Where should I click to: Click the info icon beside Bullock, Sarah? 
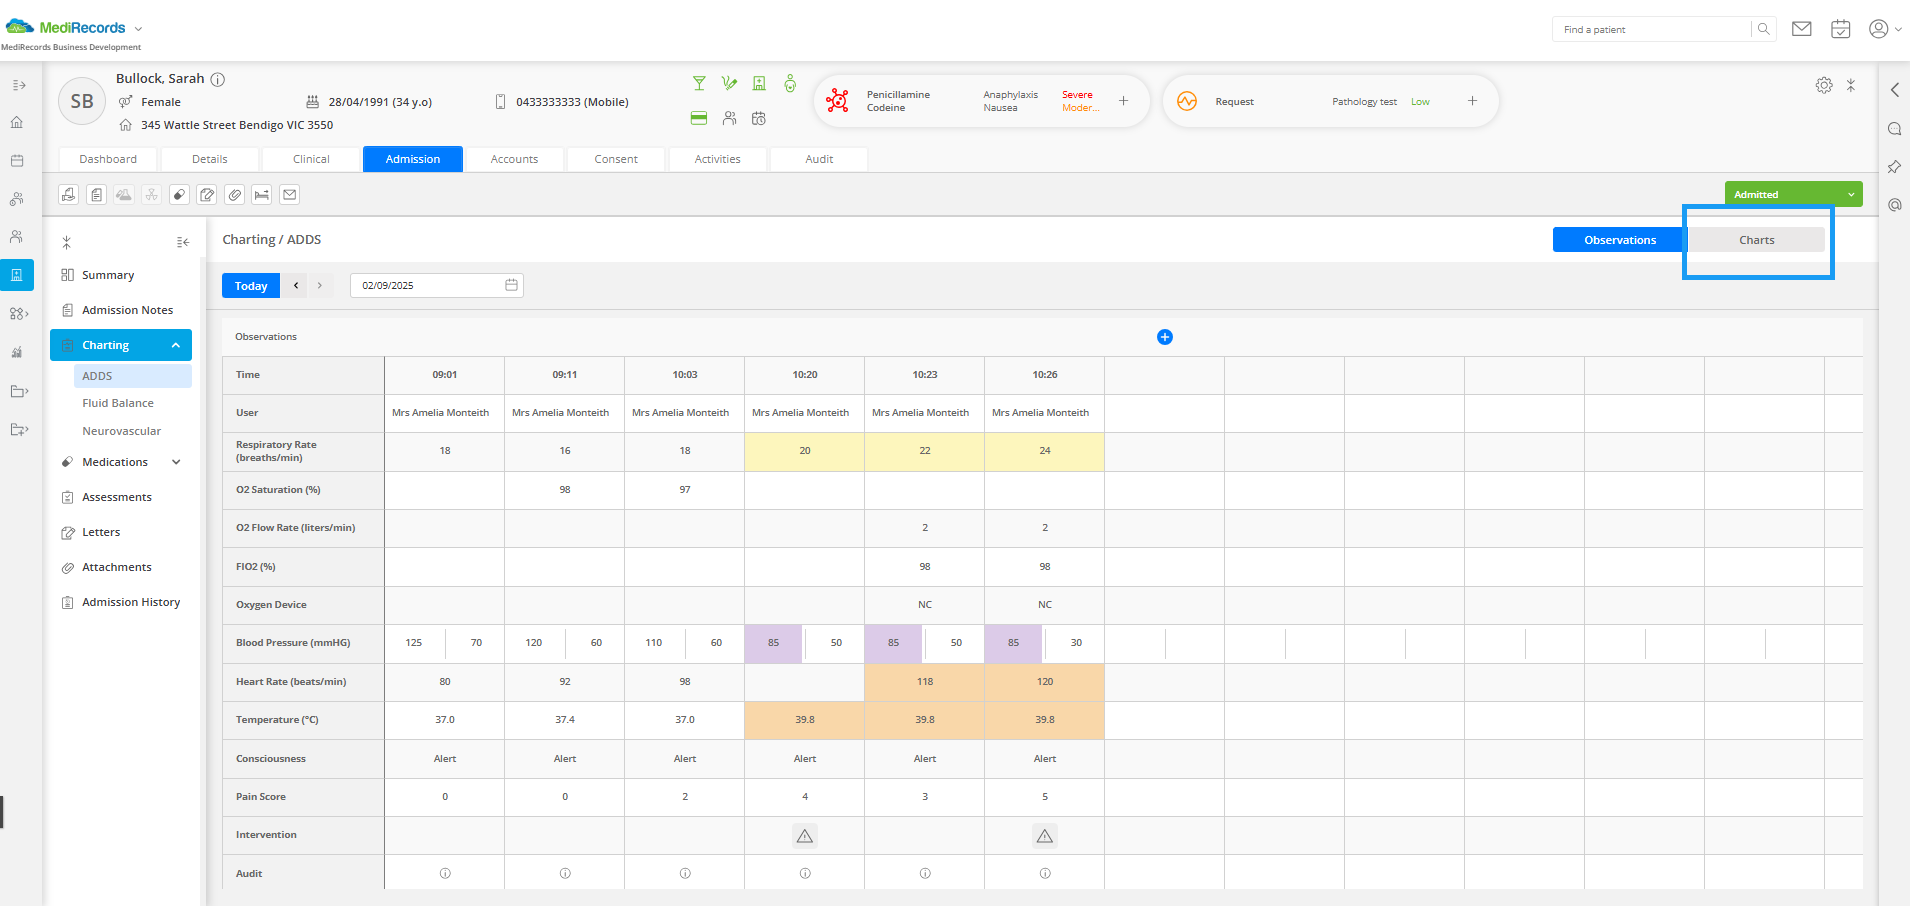tap(218, 79)
